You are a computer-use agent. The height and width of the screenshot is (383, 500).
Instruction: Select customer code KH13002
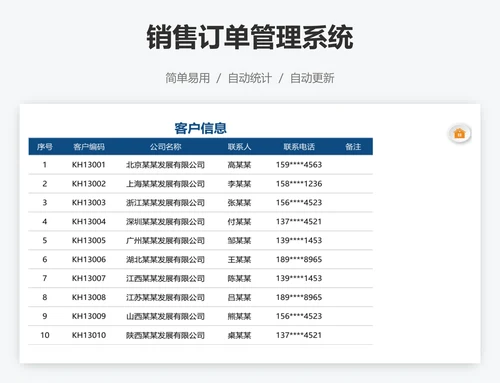tap(89, 184)
